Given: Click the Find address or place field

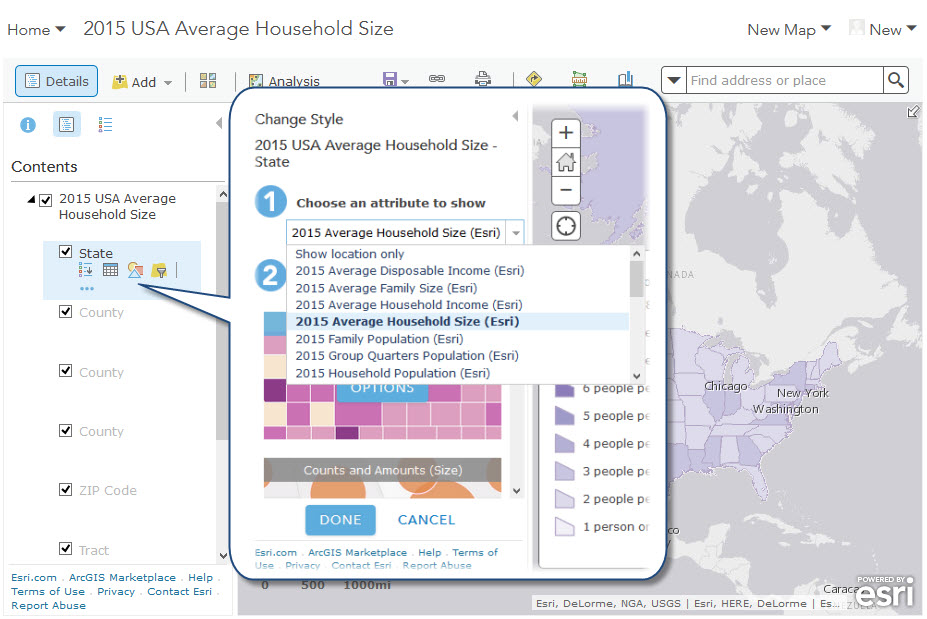Looking at the screenshot, I should tap(785, 80).
